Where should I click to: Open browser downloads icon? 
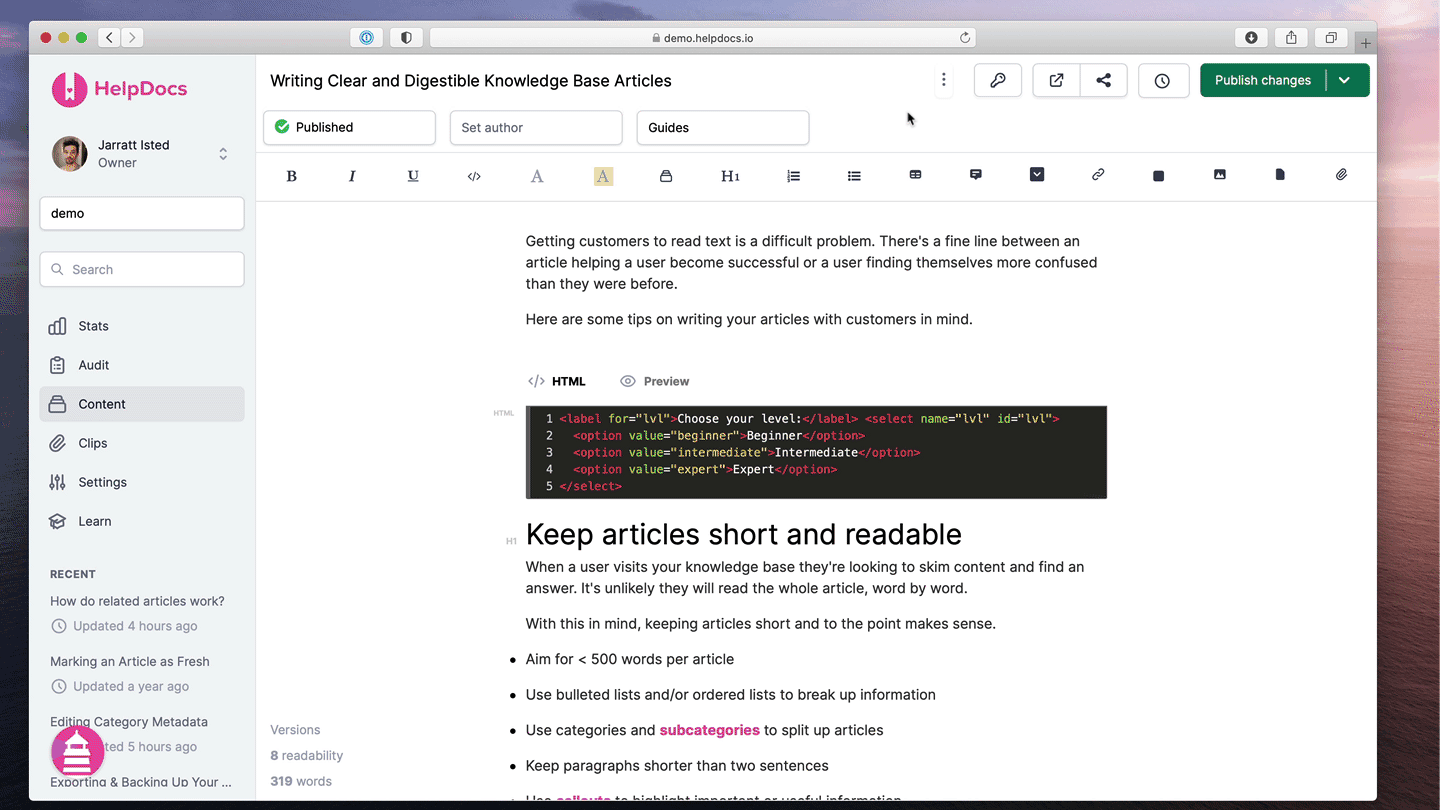pyautogui.click(x=1251, y=38)
